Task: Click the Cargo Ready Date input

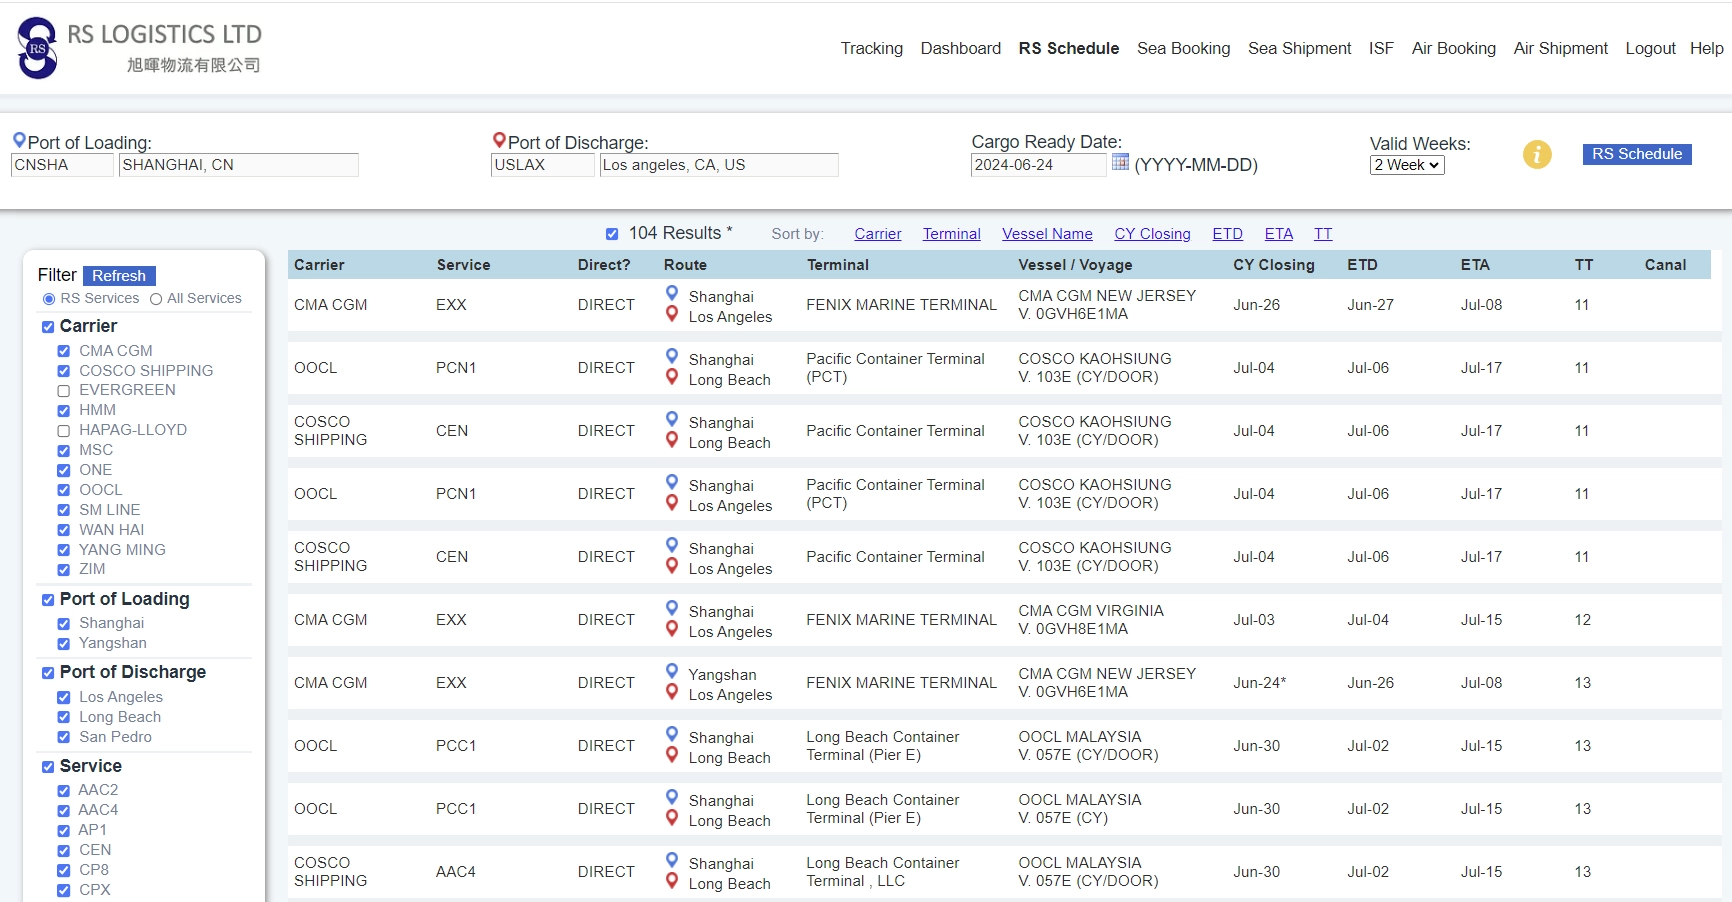Action: pos(1038,165)
